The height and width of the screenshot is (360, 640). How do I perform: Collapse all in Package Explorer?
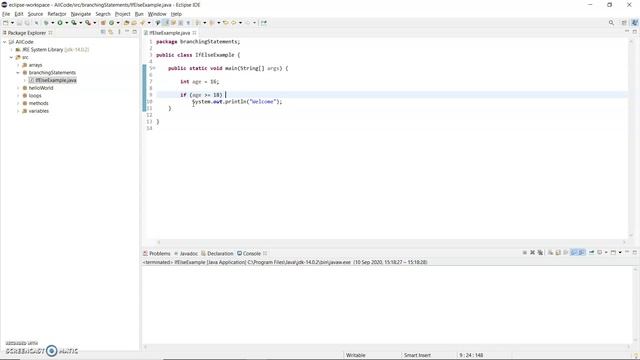pos(103,32)
